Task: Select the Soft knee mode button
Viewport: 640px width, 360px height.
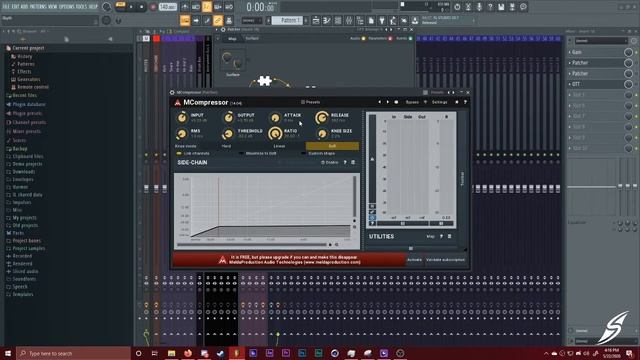Action: [x=332, y=146]
